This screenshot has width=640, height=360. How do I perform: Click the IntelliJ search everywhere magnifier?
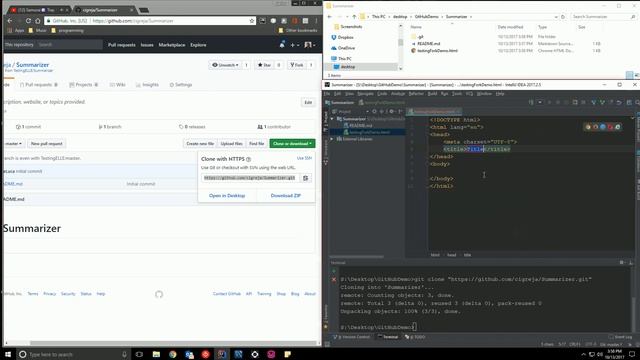click(x=637, y=102)
